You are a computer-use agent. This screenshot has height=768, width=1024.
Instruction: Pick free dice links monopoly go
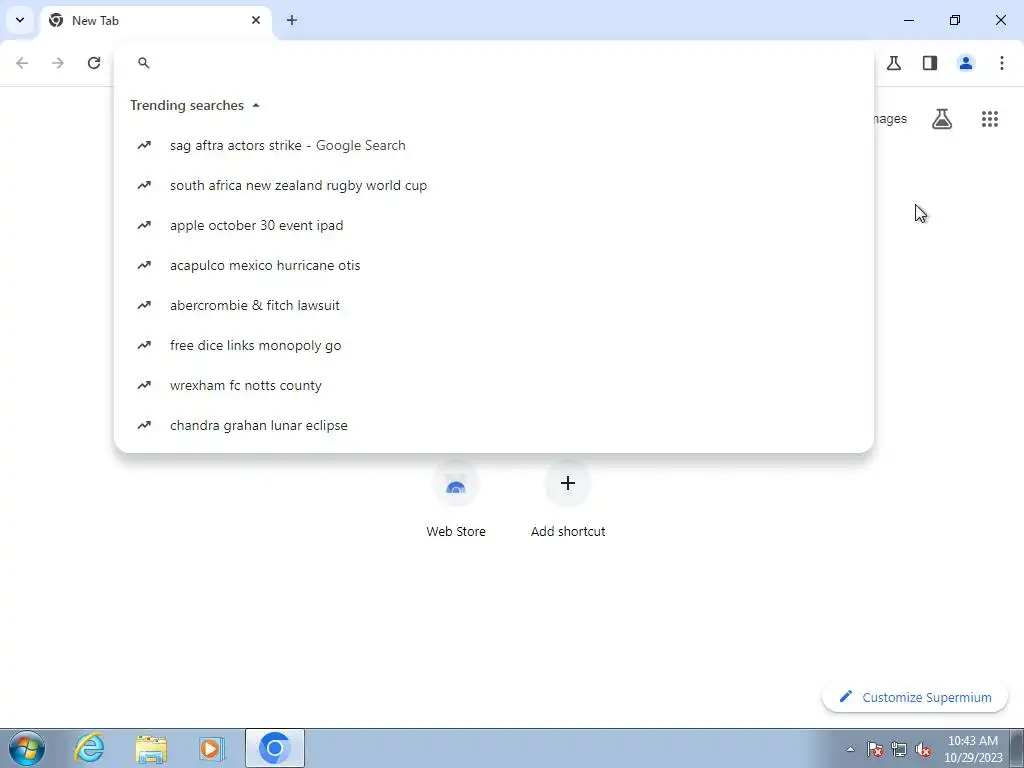(494, 345)
